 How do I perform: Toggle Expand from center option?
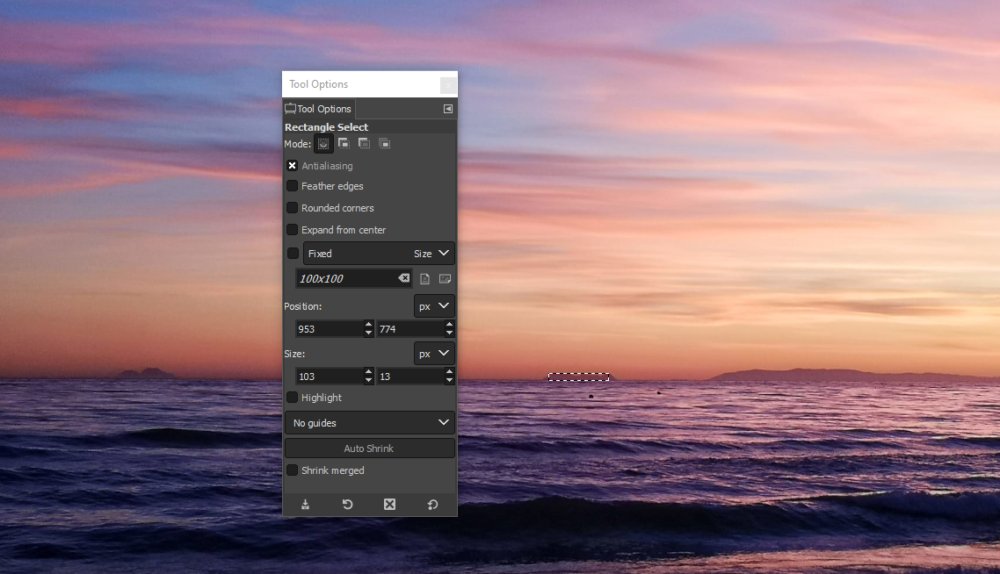tap(292, 230)
